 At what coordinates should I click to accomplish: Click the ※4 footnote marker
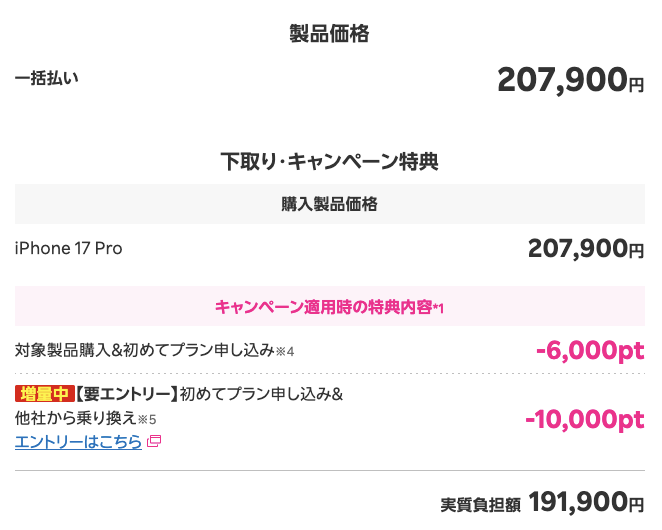[285, 352]
